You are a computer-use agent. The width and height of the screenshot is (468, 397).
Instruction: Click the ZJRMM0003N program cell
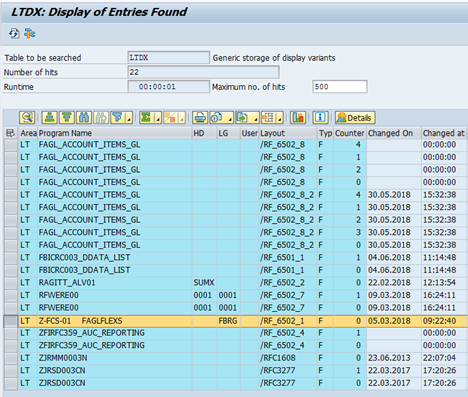pyautogui.click(x=115, y=358)
